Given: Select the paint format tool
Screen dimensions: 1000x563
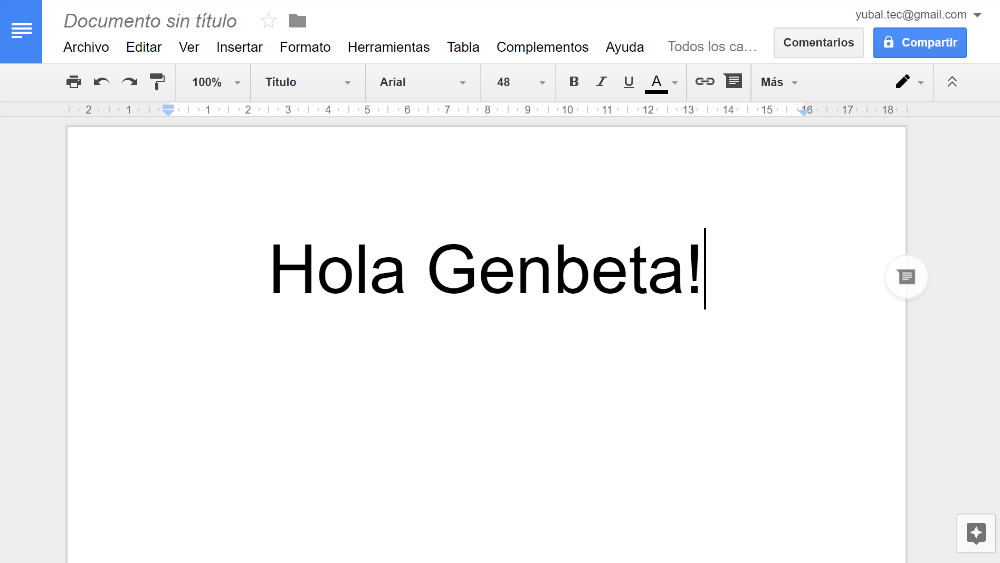Looking at the screenshot, I should coord(157,82).
